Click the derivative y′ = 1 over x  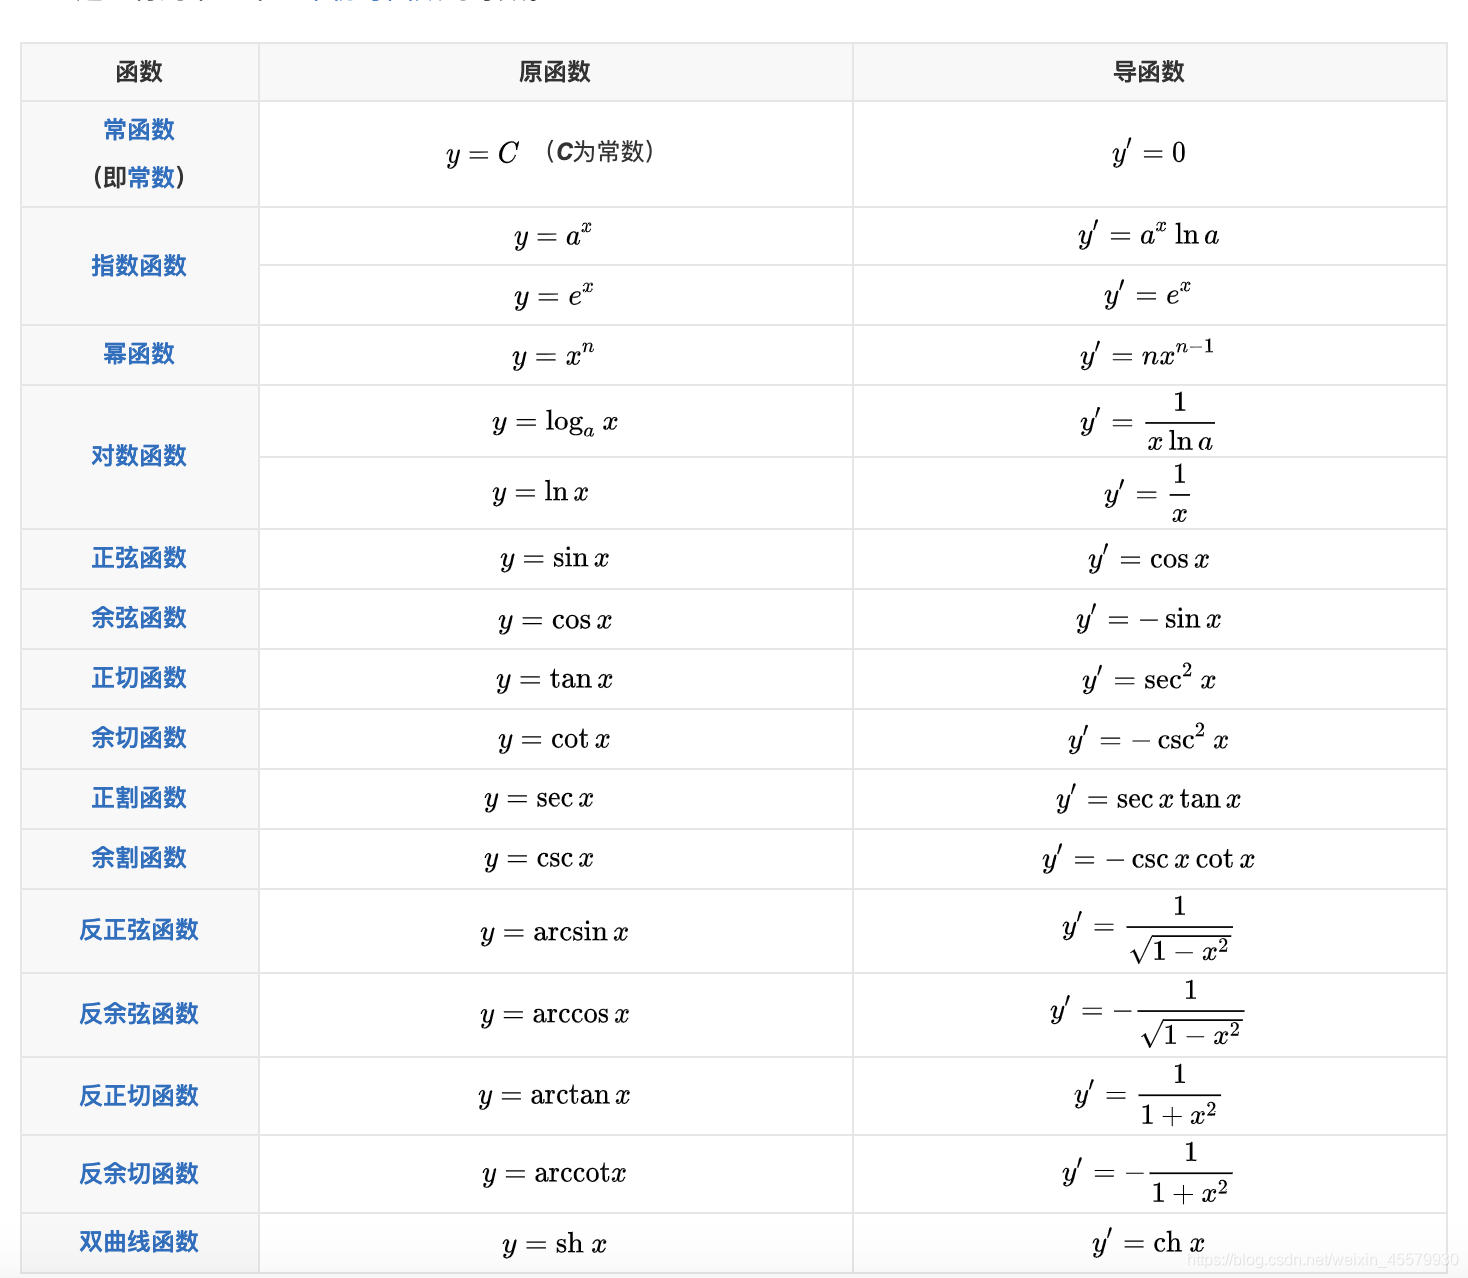(x=1148, y=494)
